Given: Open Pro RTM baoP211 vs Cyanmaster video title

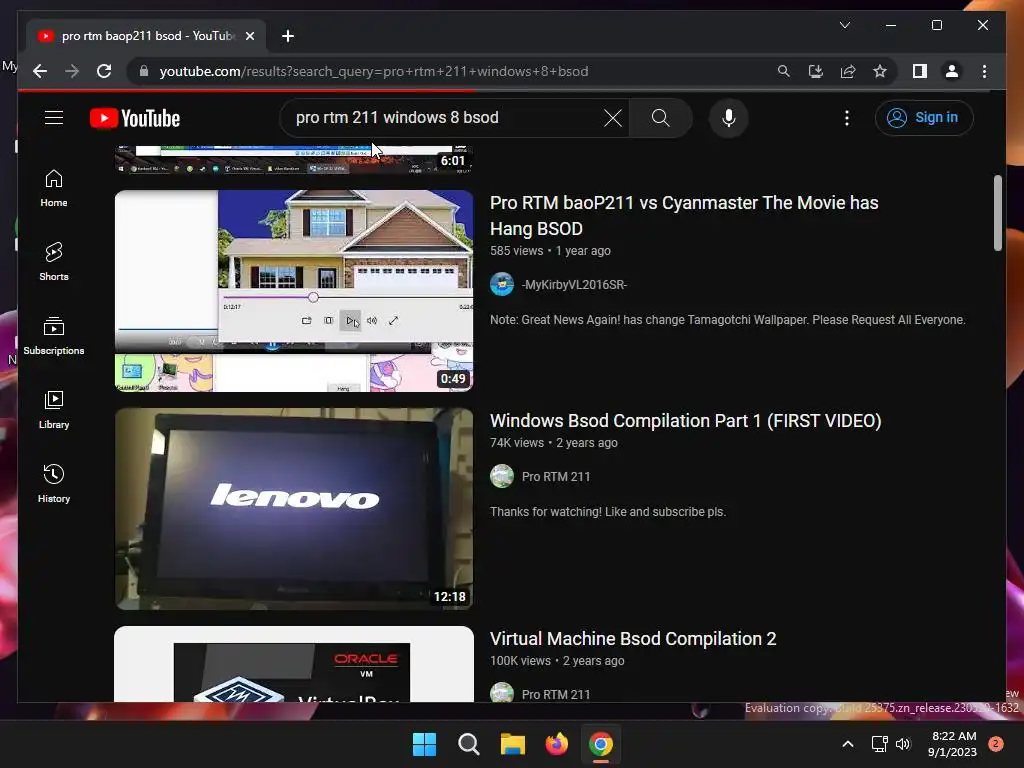Looking at the screenshot, I should click(684, 216).
